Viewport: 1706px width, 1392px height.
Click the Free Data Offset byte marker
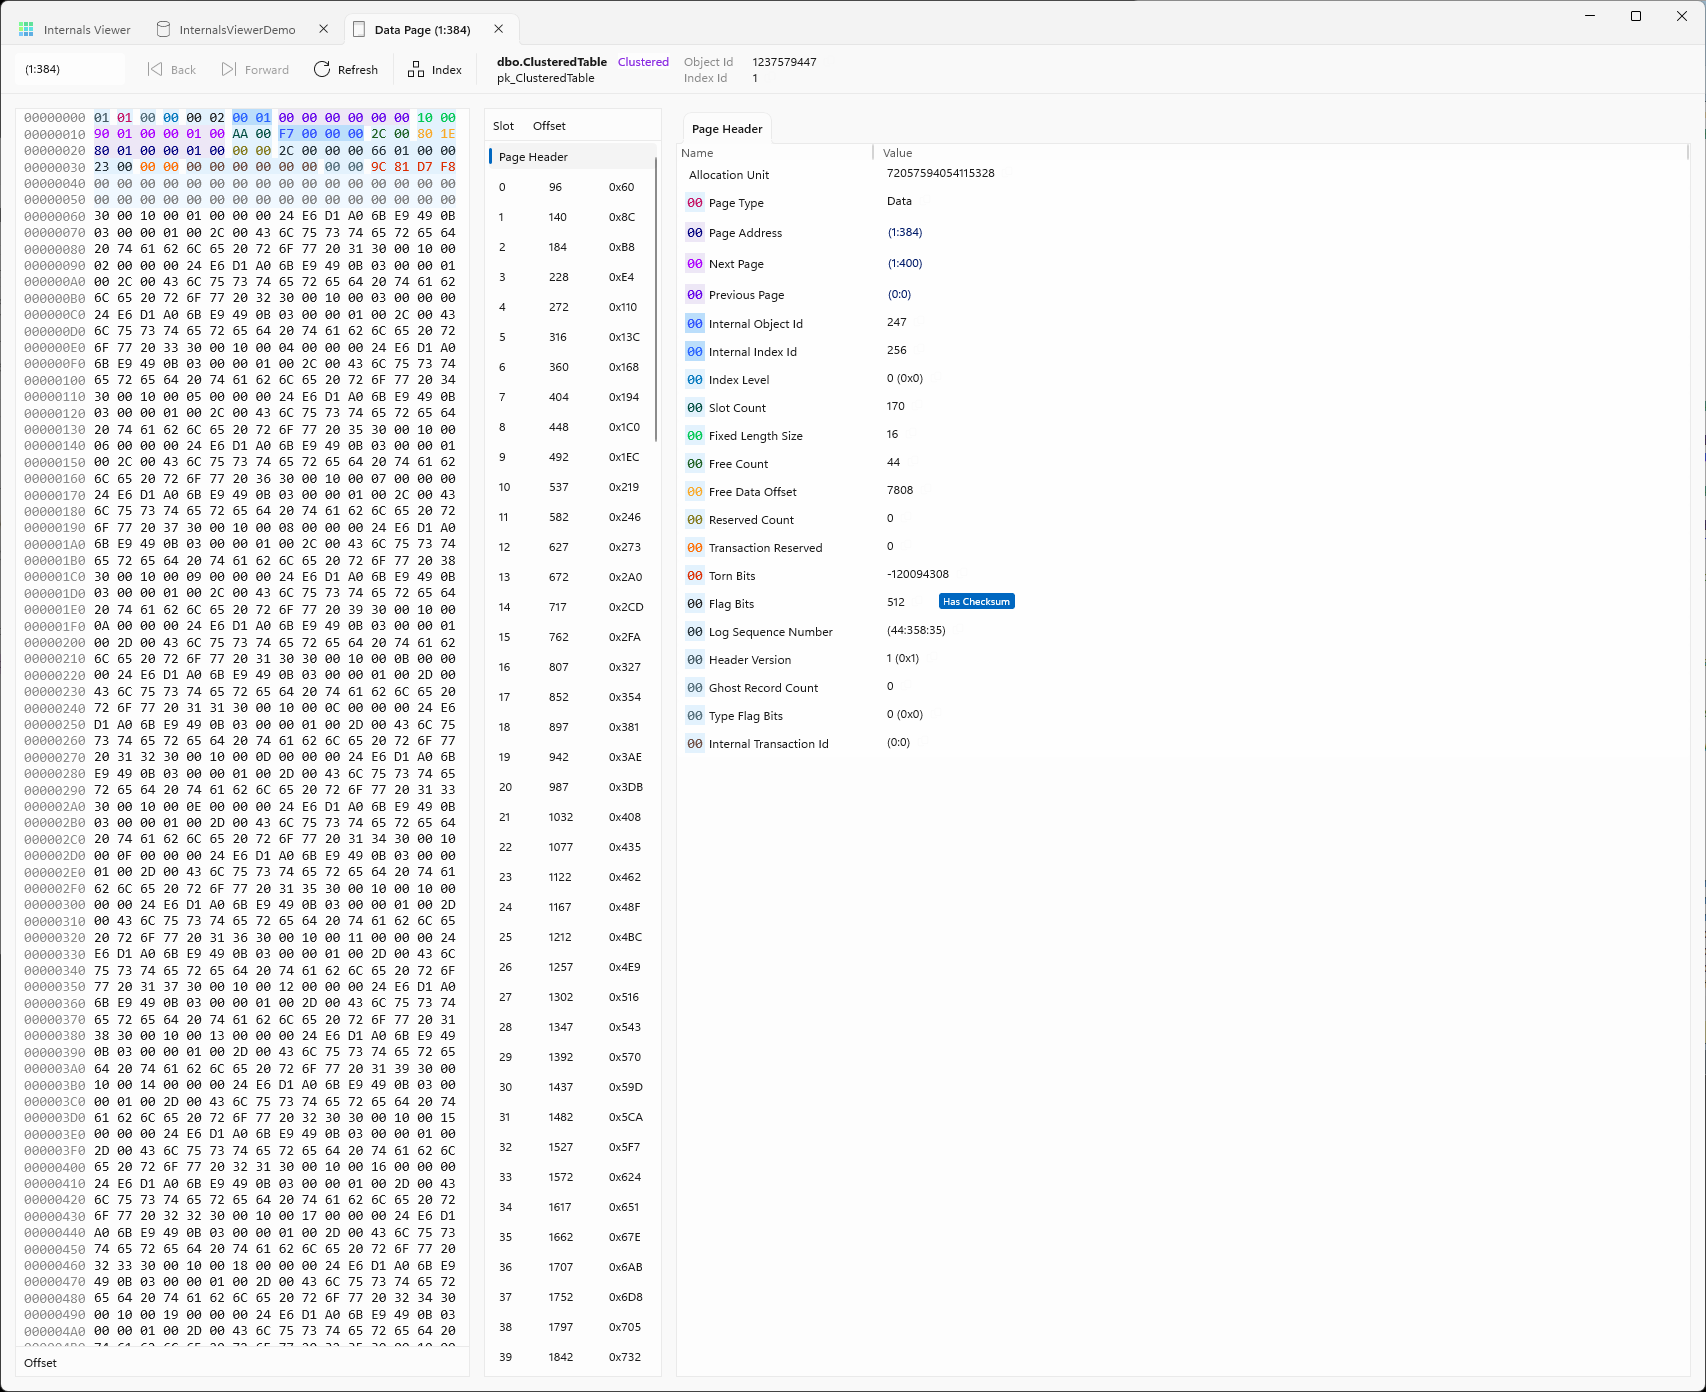[x=695, y=492]
